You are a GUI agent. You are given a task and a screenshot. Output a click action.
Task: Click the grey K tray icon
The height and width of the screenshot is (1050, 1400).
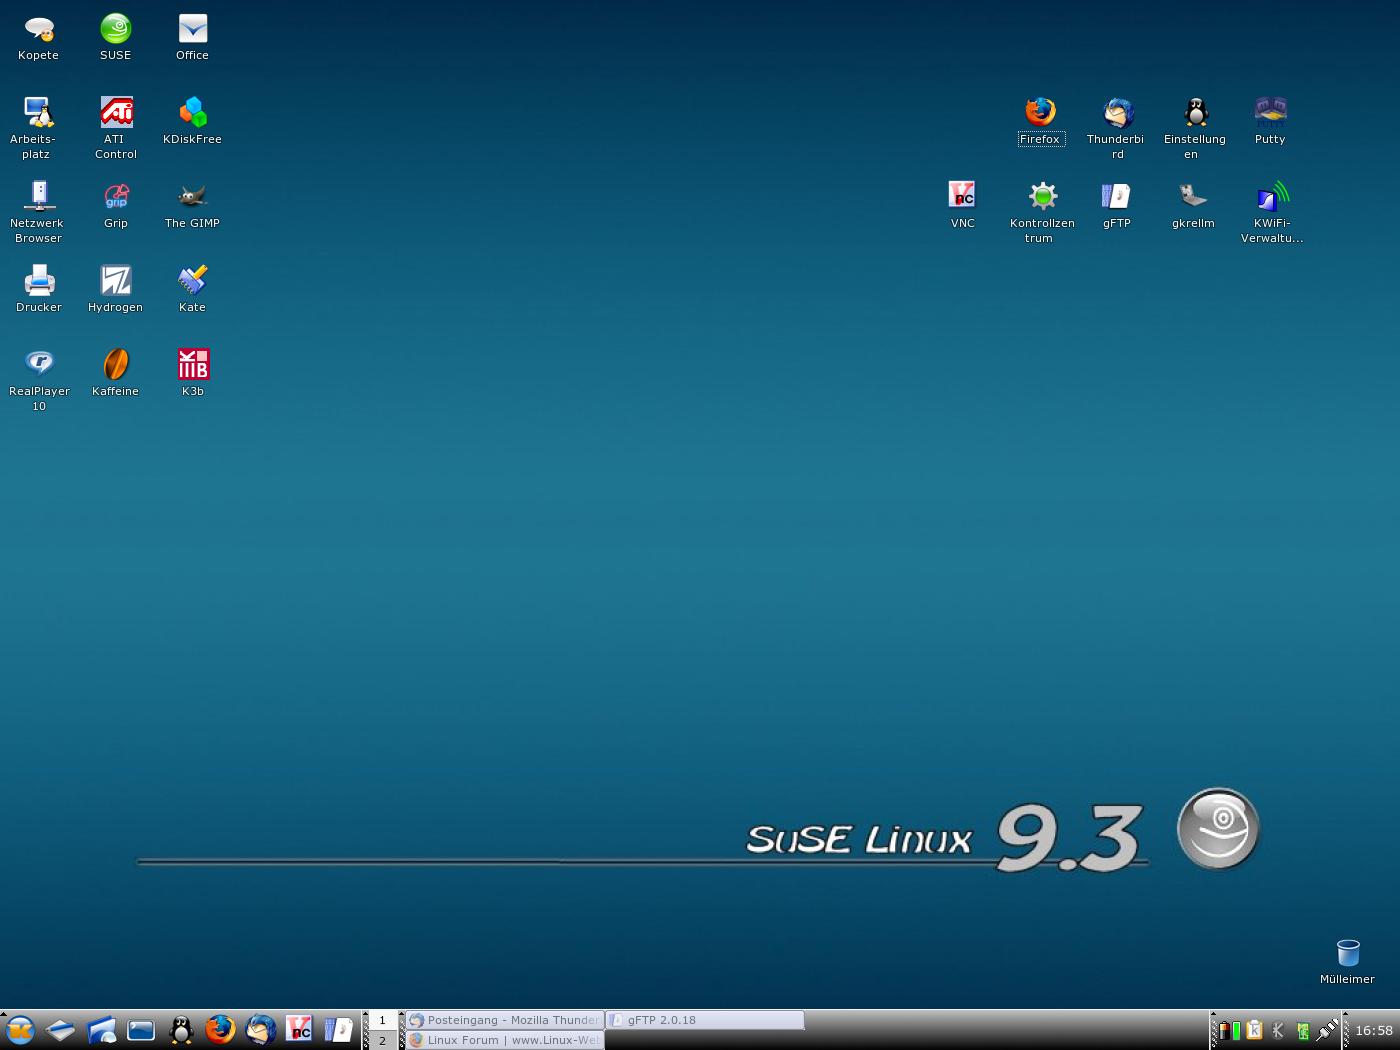(x=1278, y=1030)
